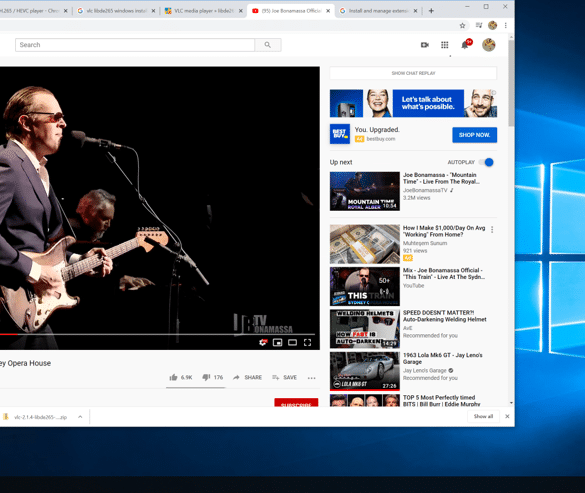Screen dimensions: 585x493
Task: Click the Best Buy banner ad image
Action: 413,103
